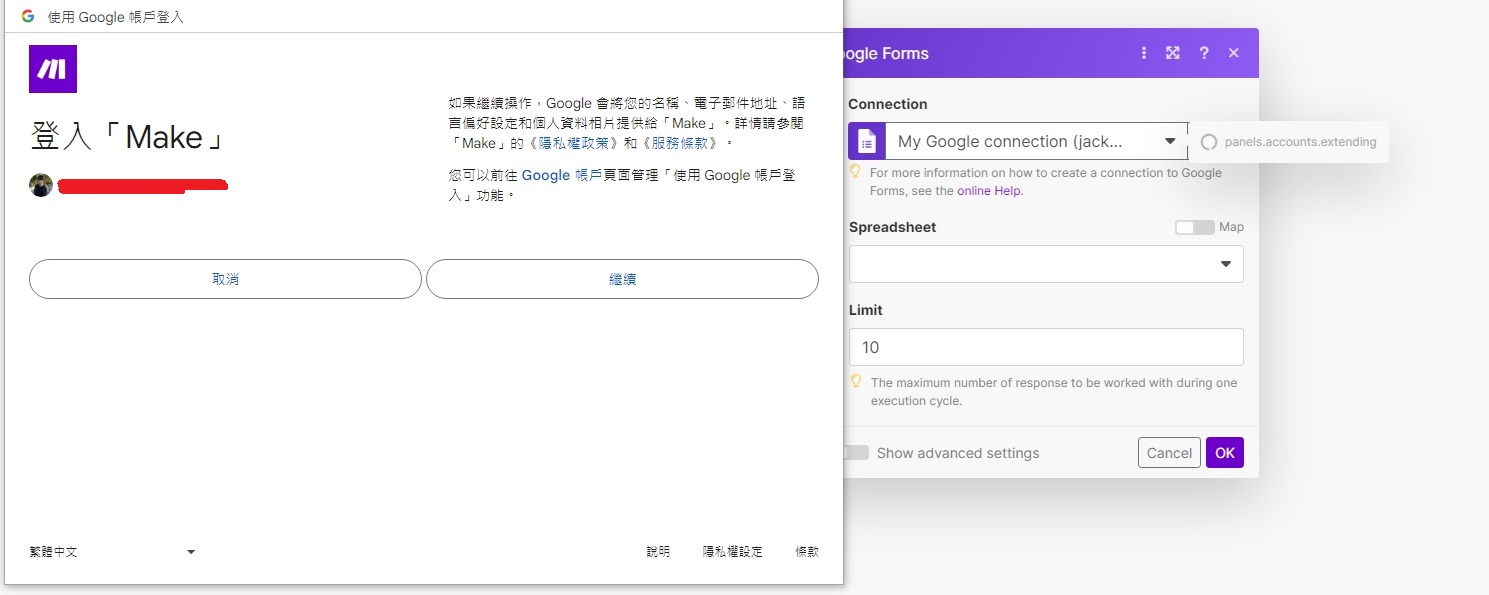Image resolution: width=1489 pixels, height=595 pixels.
Task: Click the 取消 cancel button
Action: [x=224, y=279]
